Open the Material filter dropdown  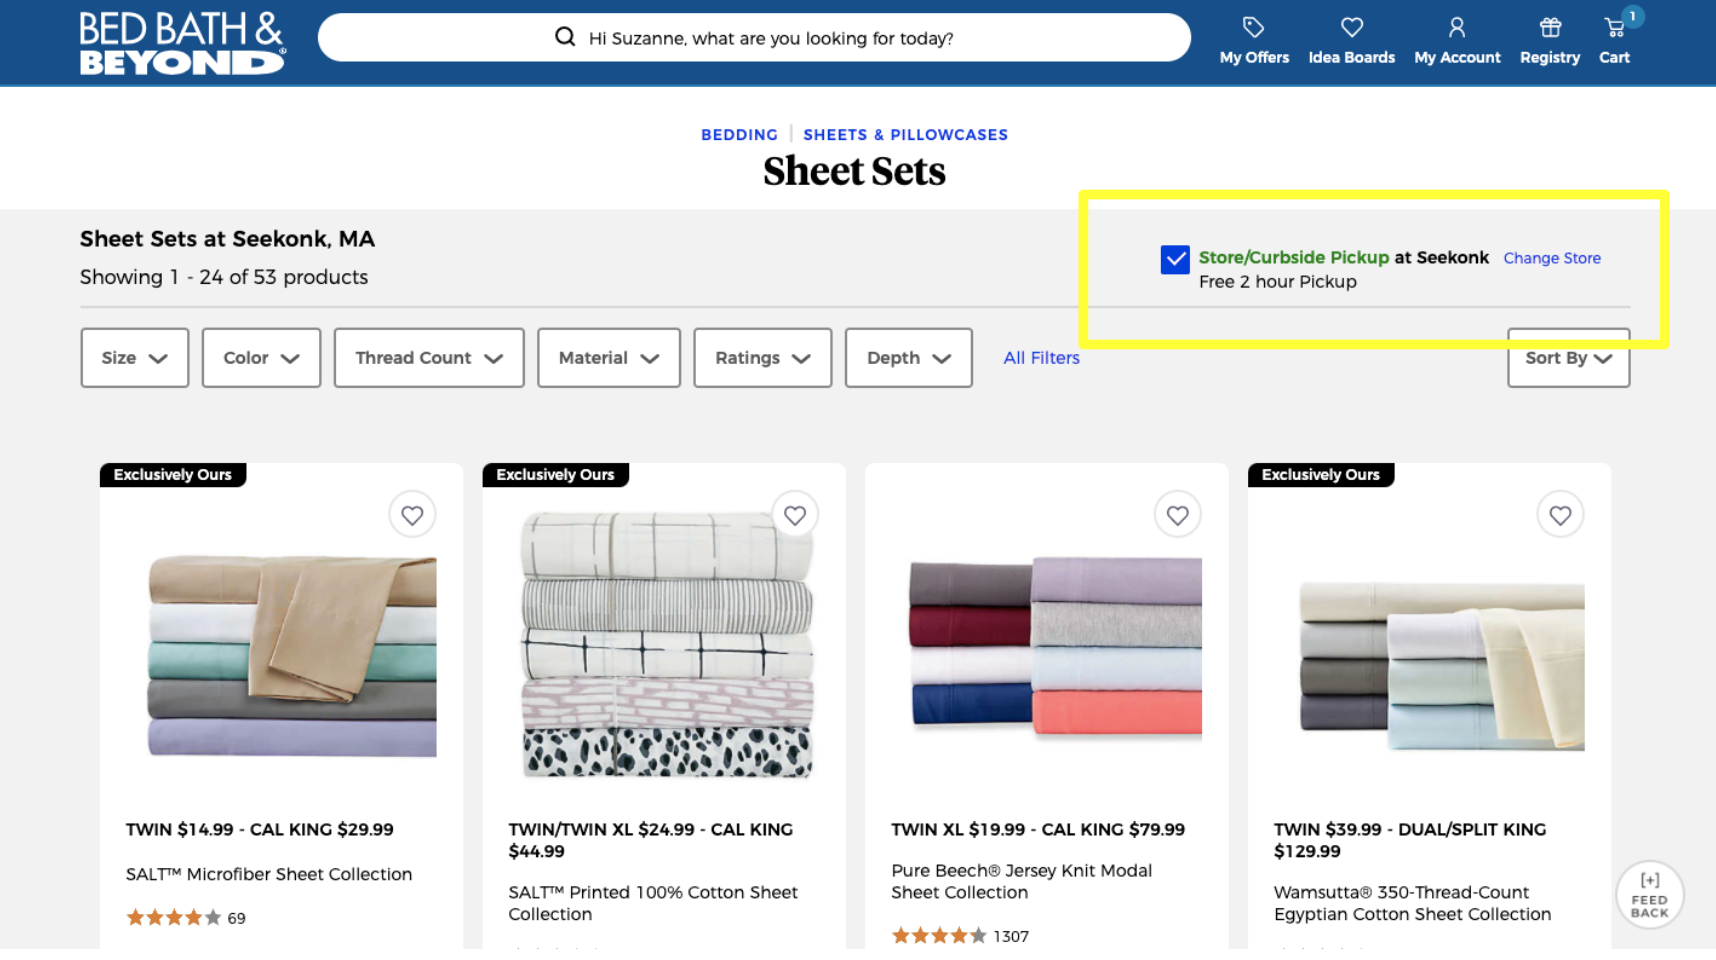pyautogui.click(x=609, y=358)
